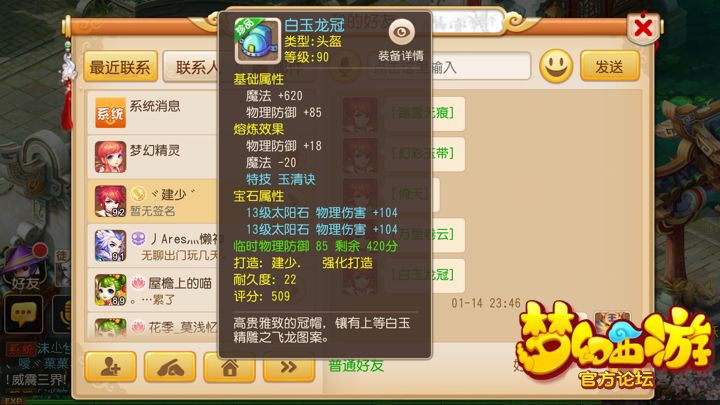Click the eye icon for 装备详情
720x405 pixels.
click(x=401, y=32)
